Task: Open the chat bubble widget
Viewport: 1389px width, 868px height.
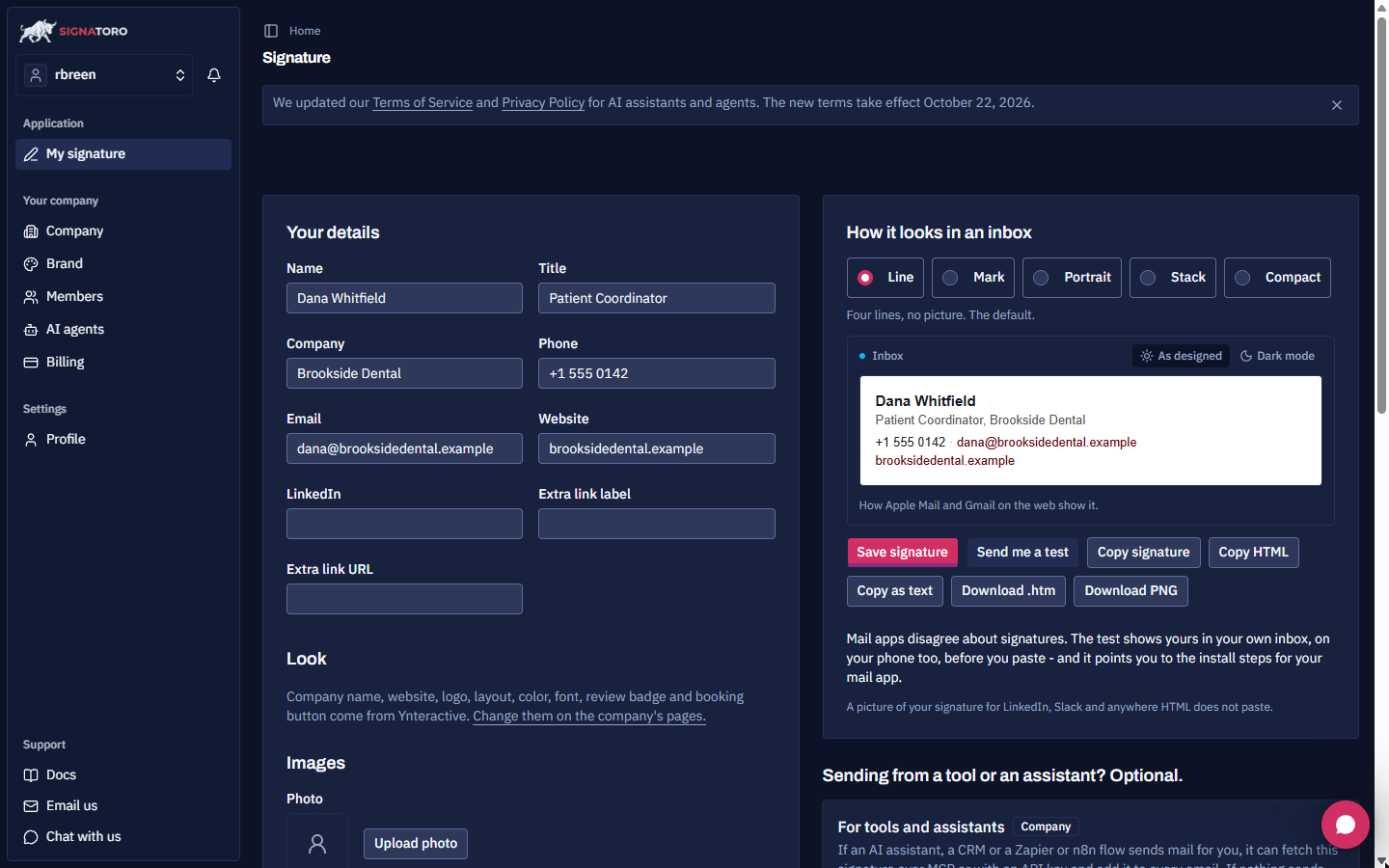Action: 1345,824
